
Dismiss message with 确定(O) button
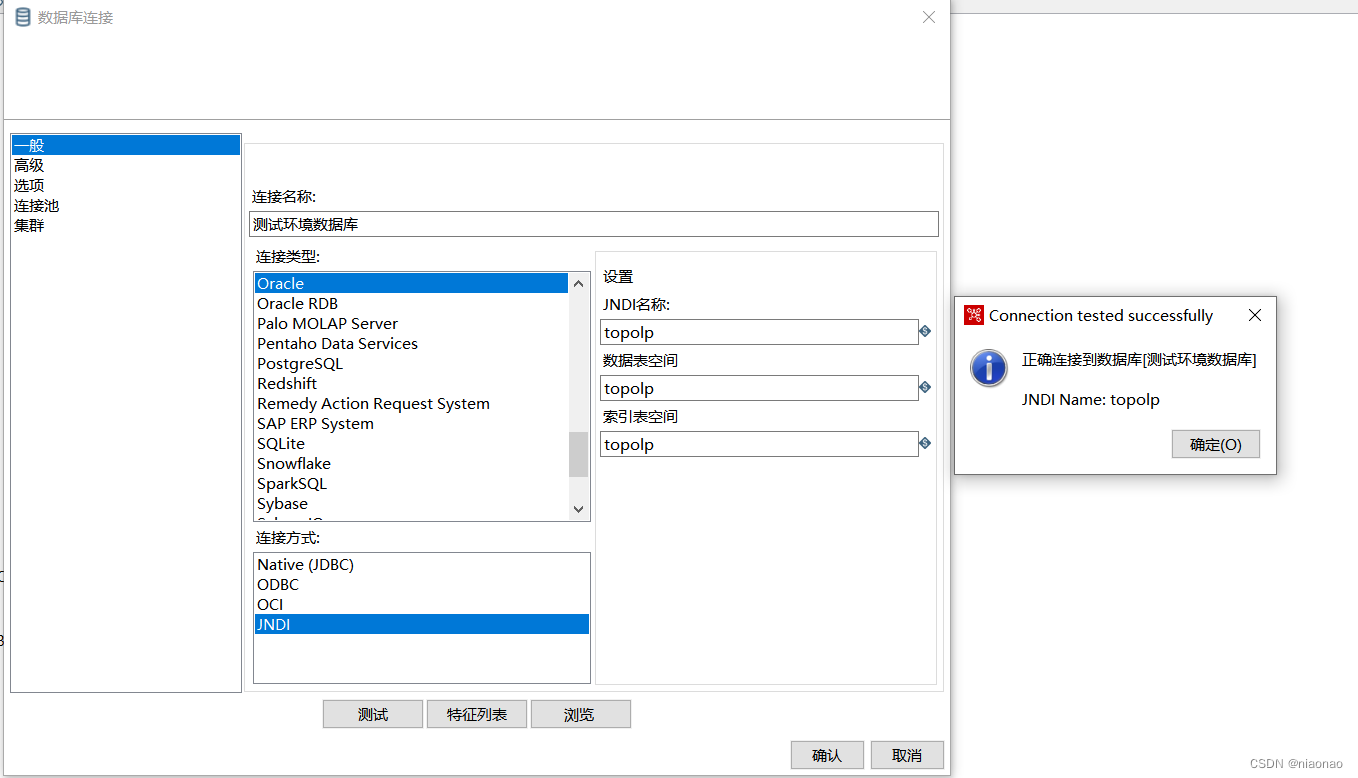pyautogui.click(x=1216, y=444)
